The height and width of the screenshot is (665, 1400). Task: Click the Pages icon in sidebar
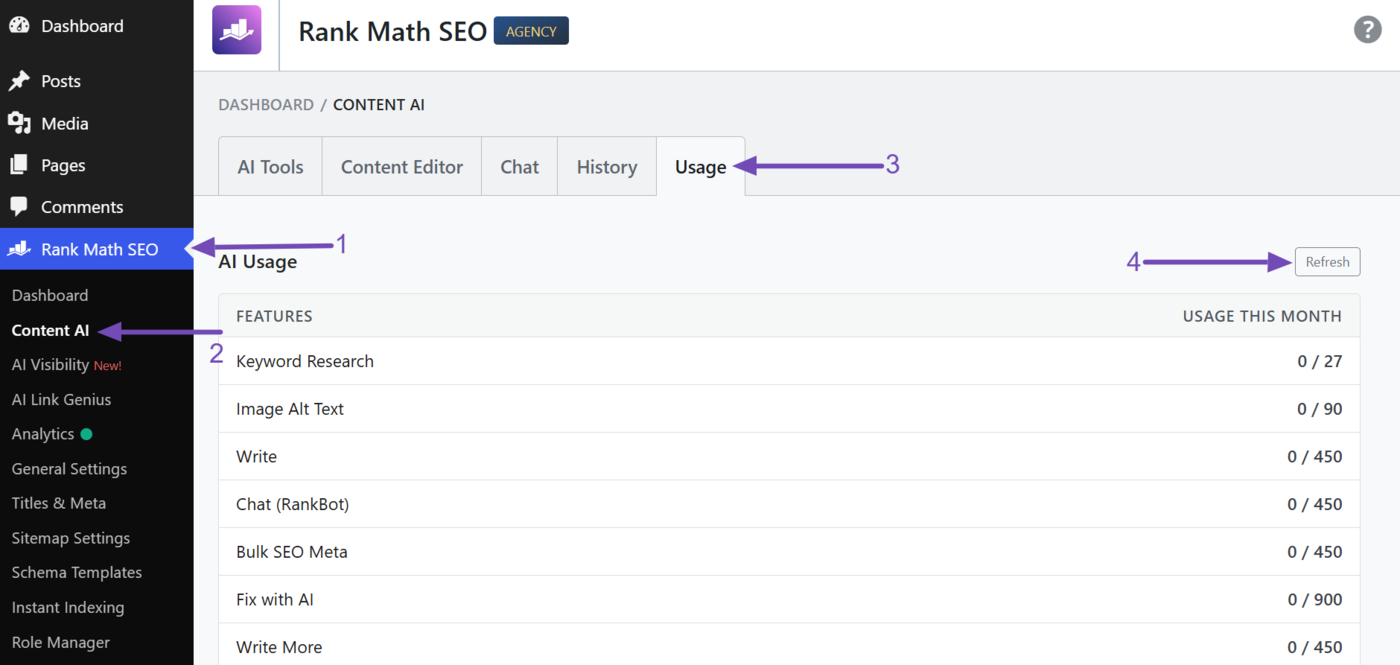click(x=19, y=165)
